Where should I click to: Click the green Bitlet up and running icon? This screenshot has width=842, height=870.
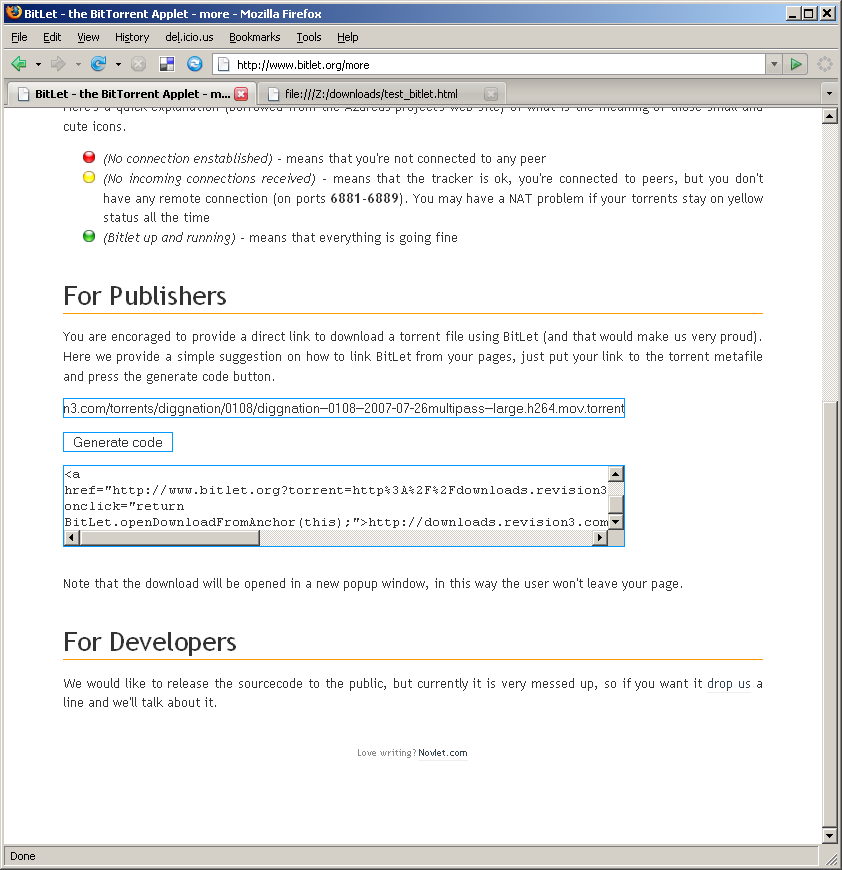coord(89,236)
